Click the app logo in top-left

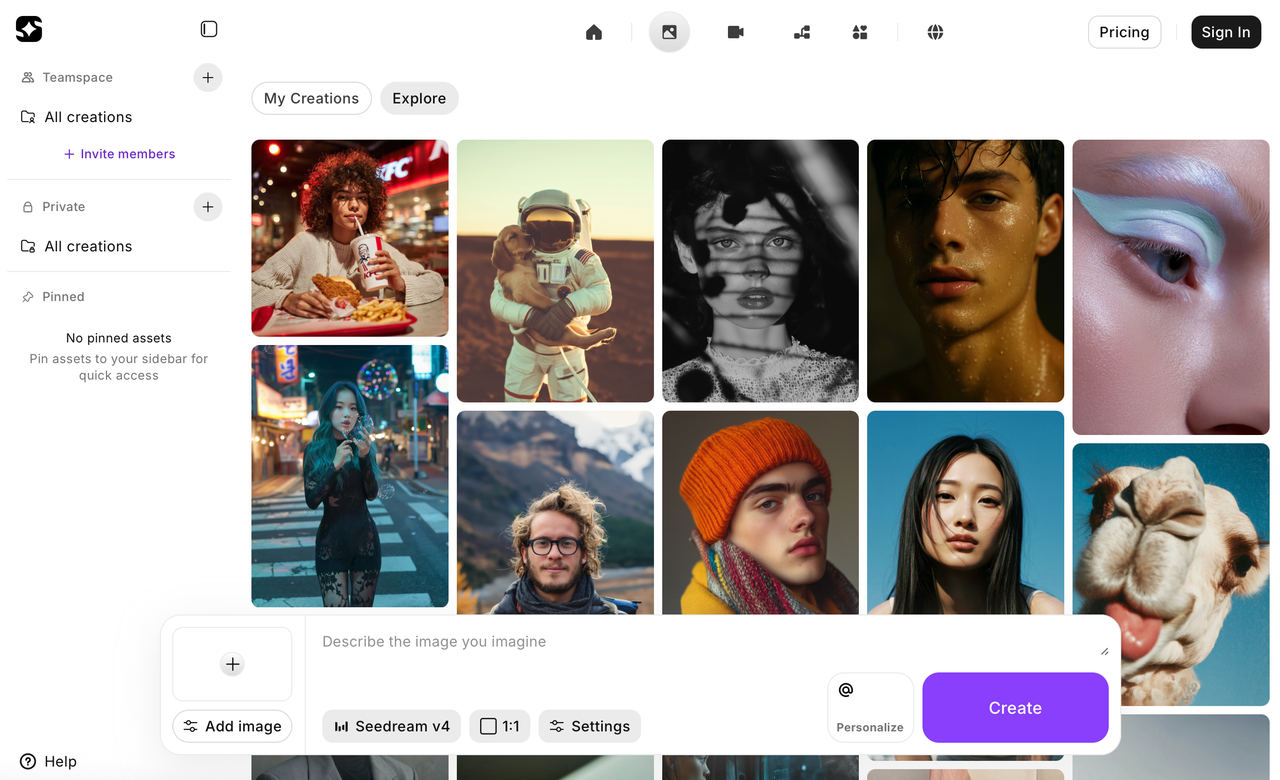point(29,29)
